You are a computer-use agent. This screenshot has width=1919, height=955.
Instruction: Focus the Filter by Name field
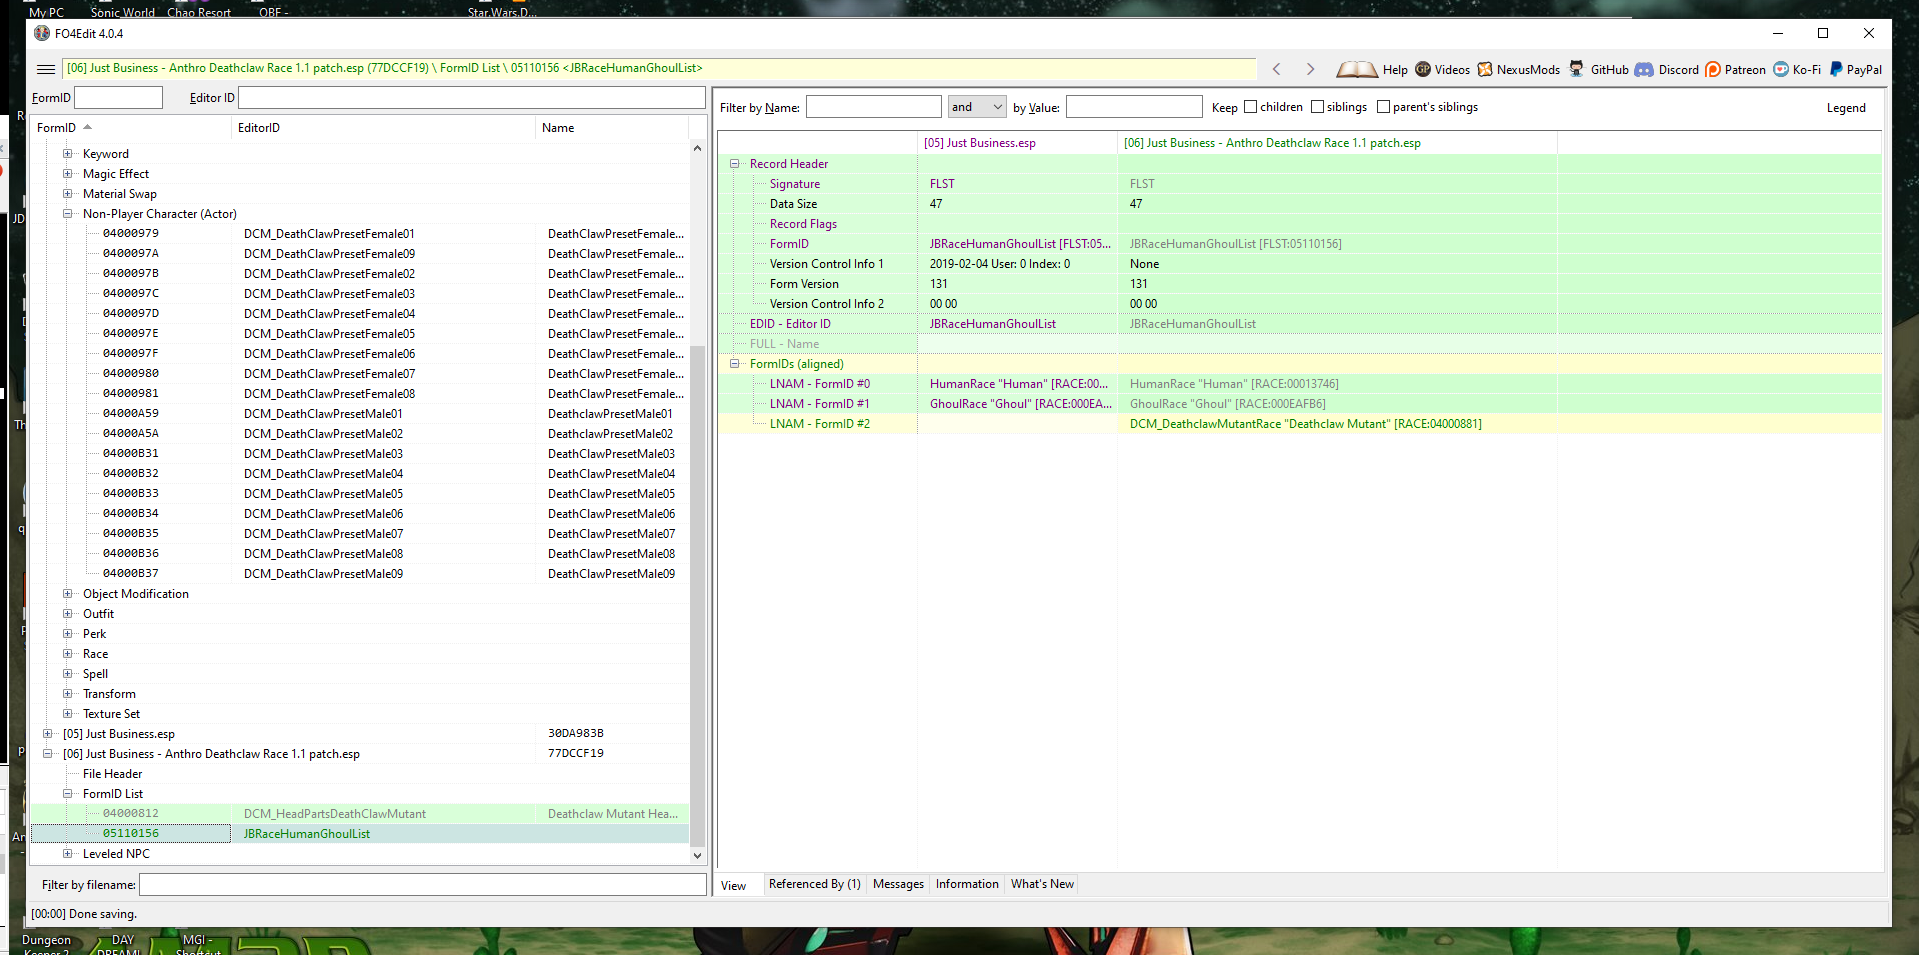tap(873, 107)
